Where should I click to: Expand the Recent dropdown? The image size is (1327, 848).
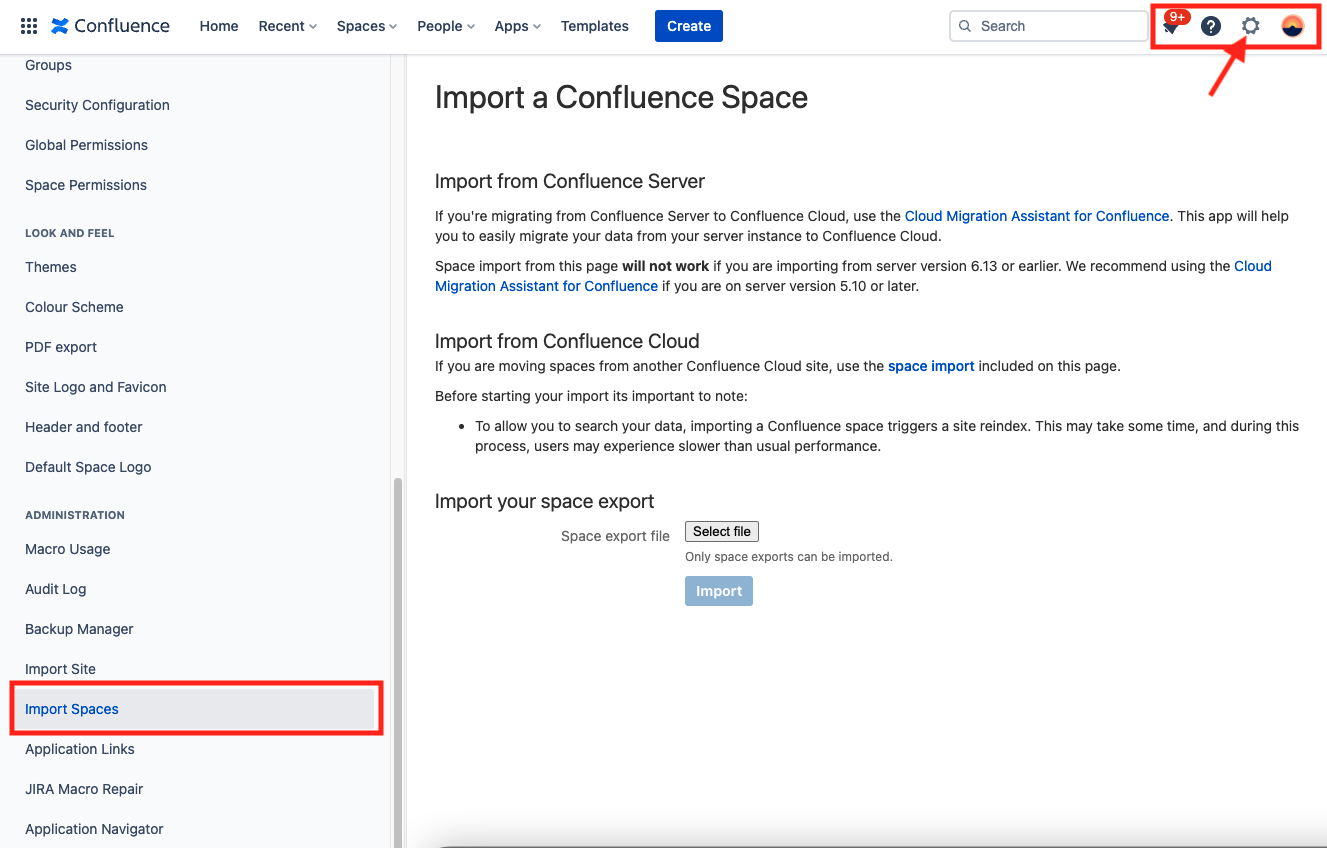click(x=288, y=26)
